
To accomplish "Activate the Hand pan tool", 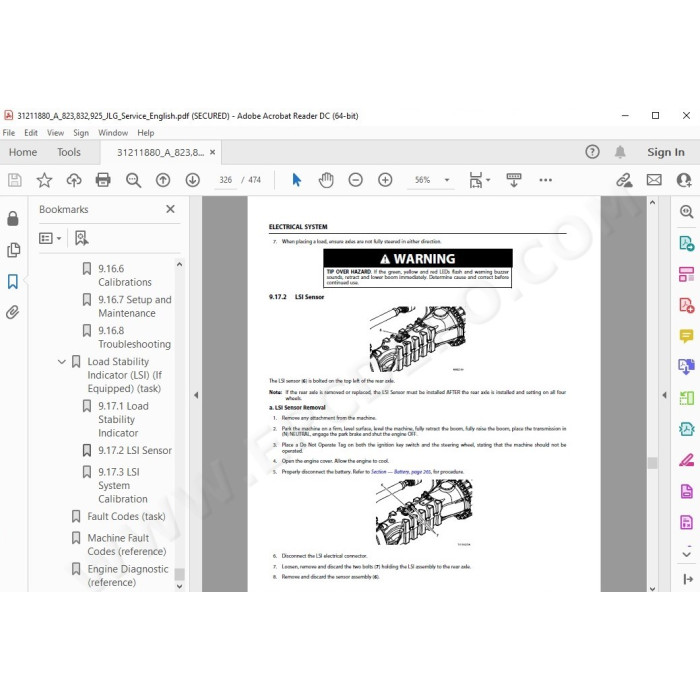I will tap(326, 180).
